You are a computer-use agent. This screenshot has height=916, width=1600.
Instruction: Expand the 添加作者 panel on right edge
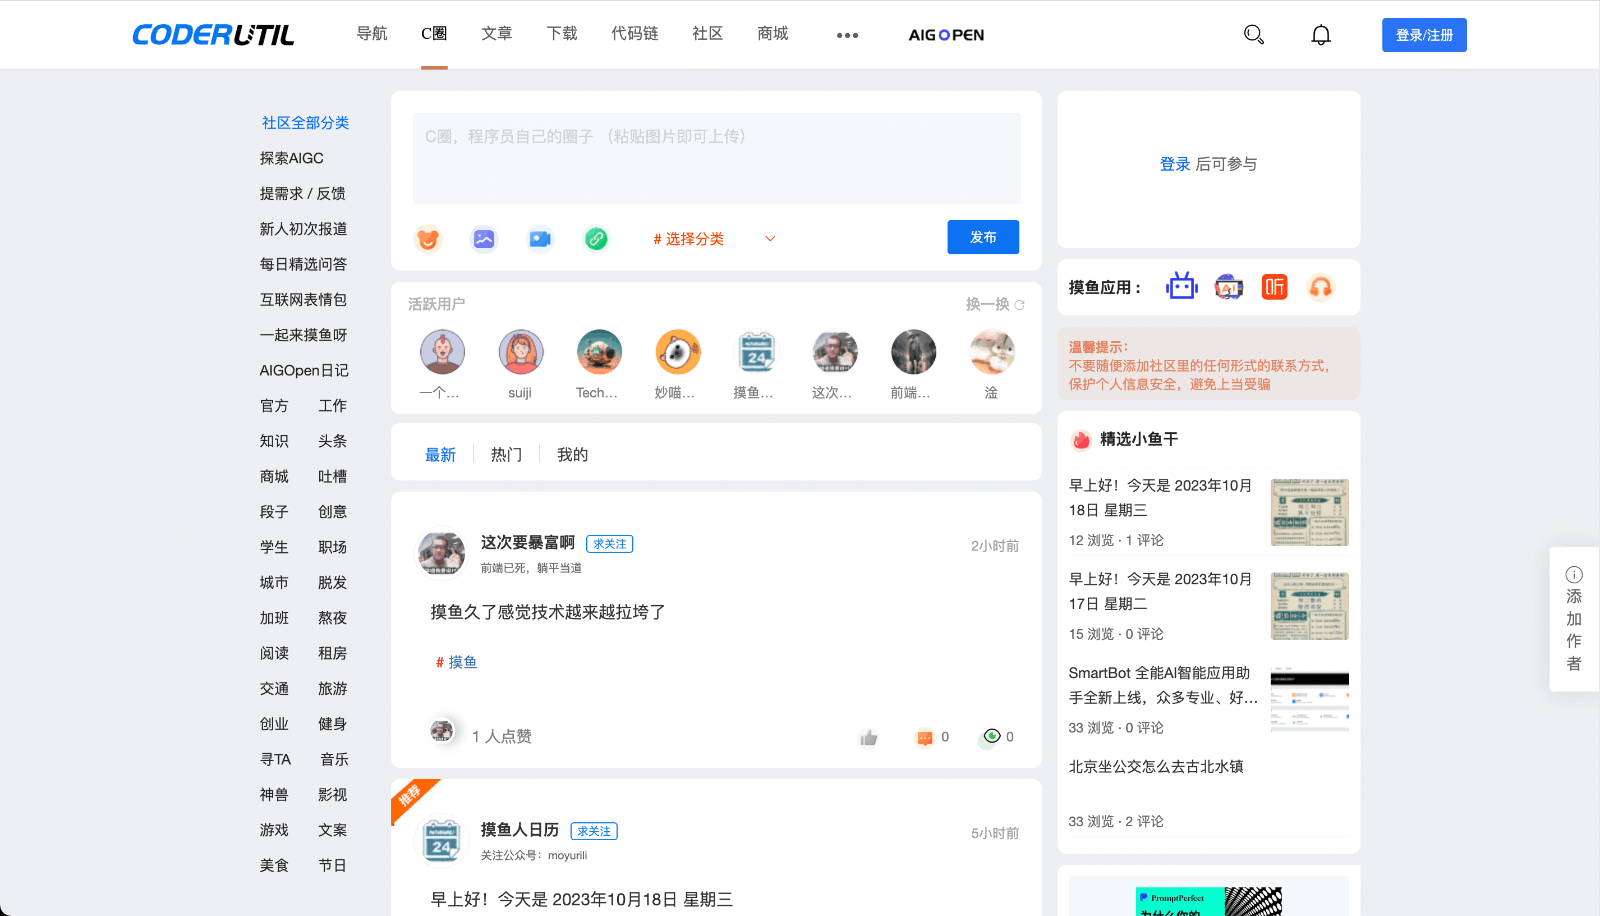point(1572,618)
